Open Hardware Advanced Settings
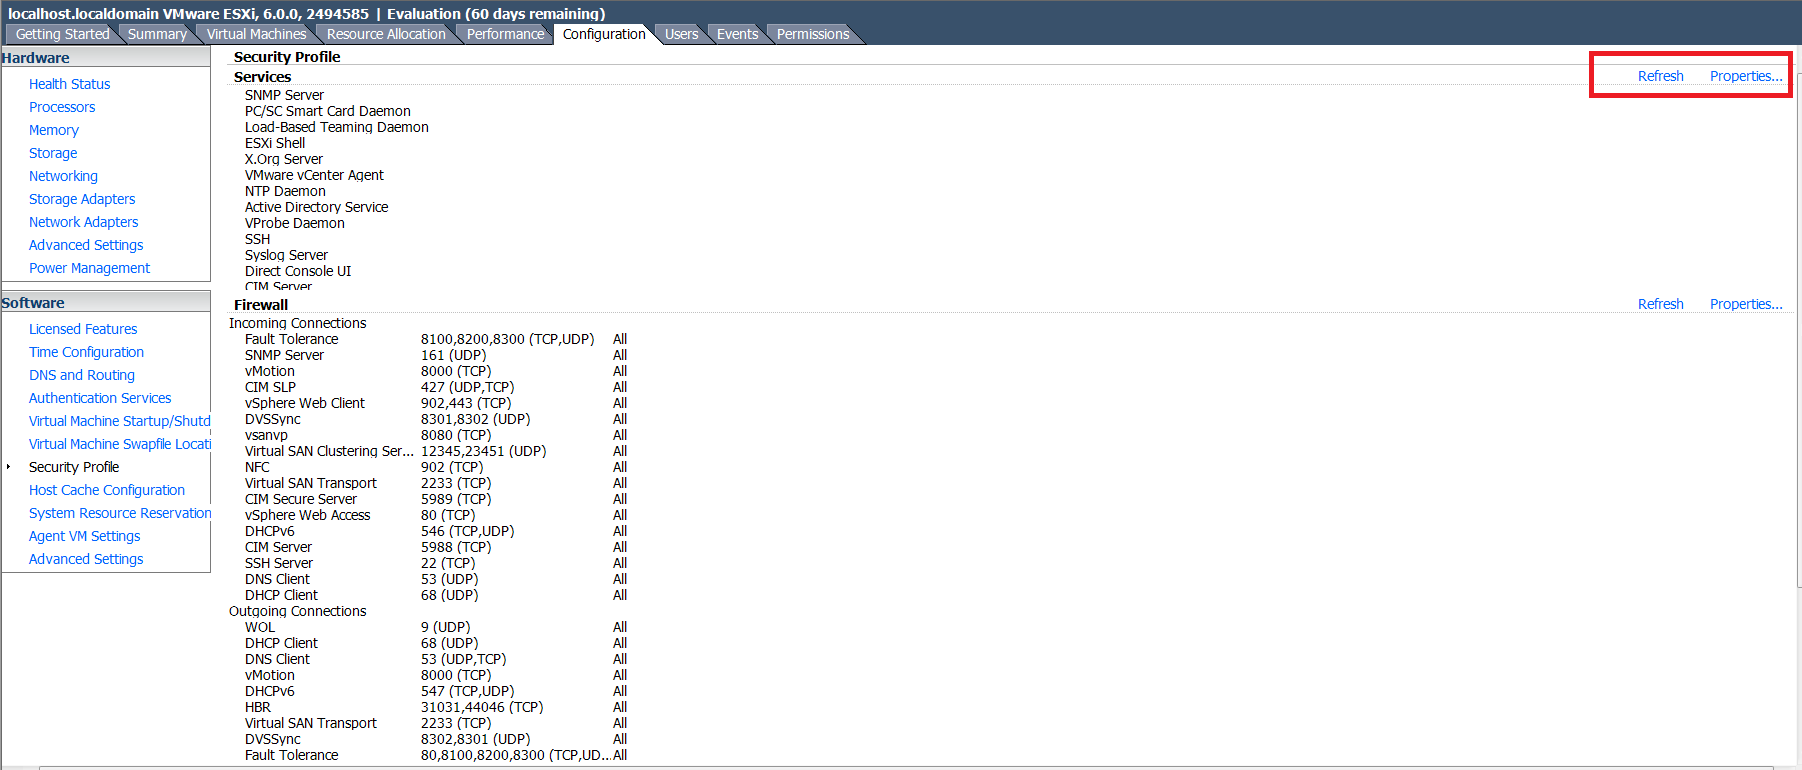Viewport: 1802px width, 770px height. (86, 245)
